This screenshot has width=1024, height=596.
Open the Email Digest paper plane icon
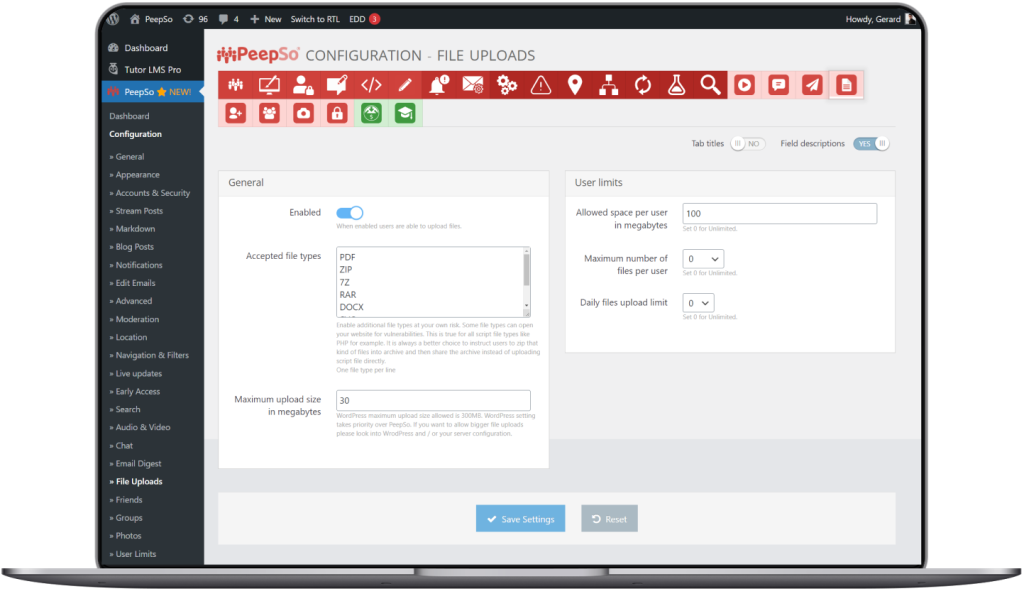pyautogui.click(x=812, y=85)
